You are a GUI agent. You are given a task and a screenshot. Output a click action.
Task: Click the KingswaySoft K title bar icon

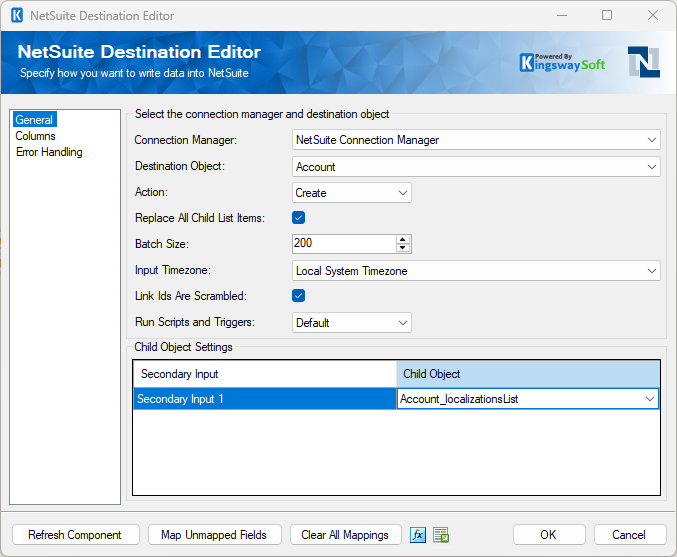pos(17,16)
